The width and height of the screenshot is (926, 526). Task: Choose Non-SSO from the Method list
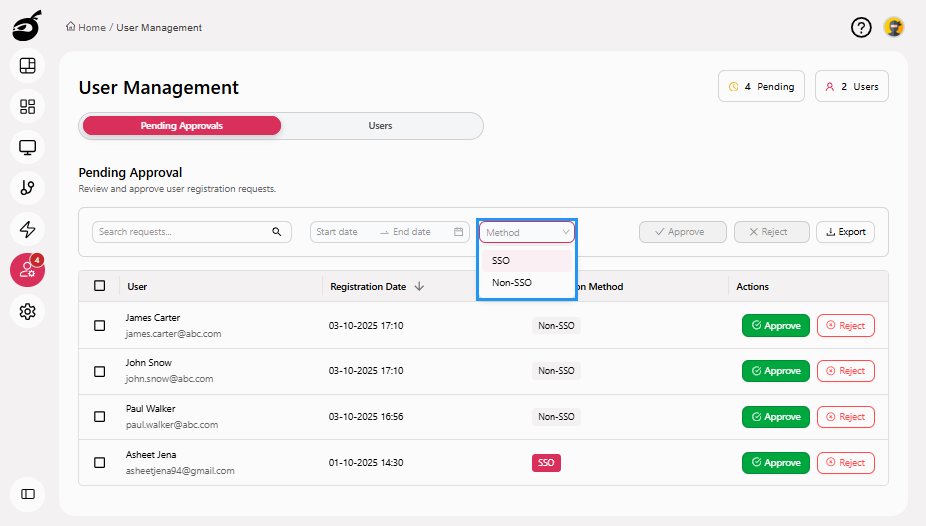pos(527,282)
